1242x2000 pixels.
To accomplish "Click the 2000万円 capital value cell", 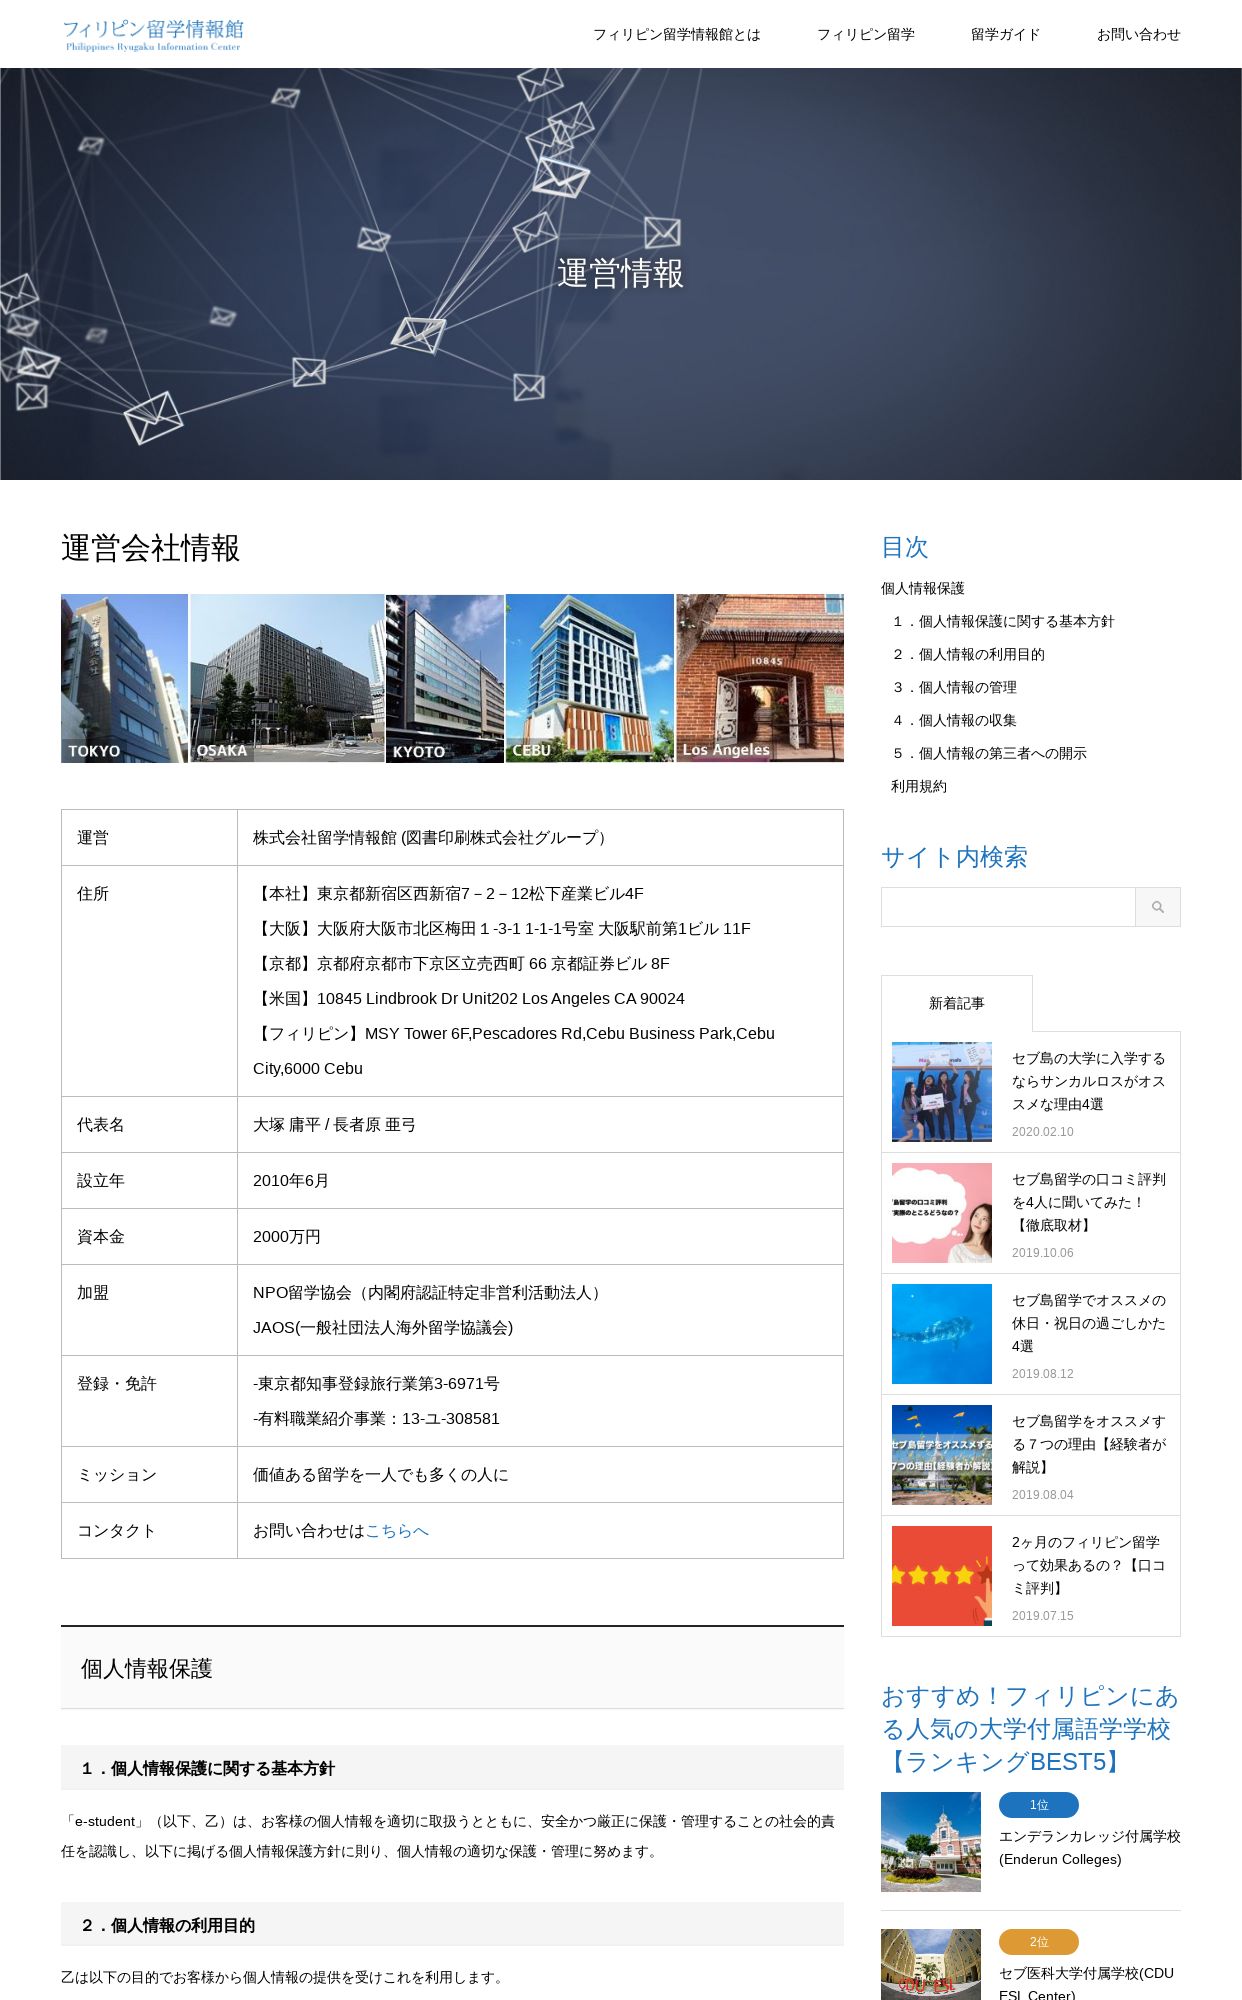I will click(540, 1237).
